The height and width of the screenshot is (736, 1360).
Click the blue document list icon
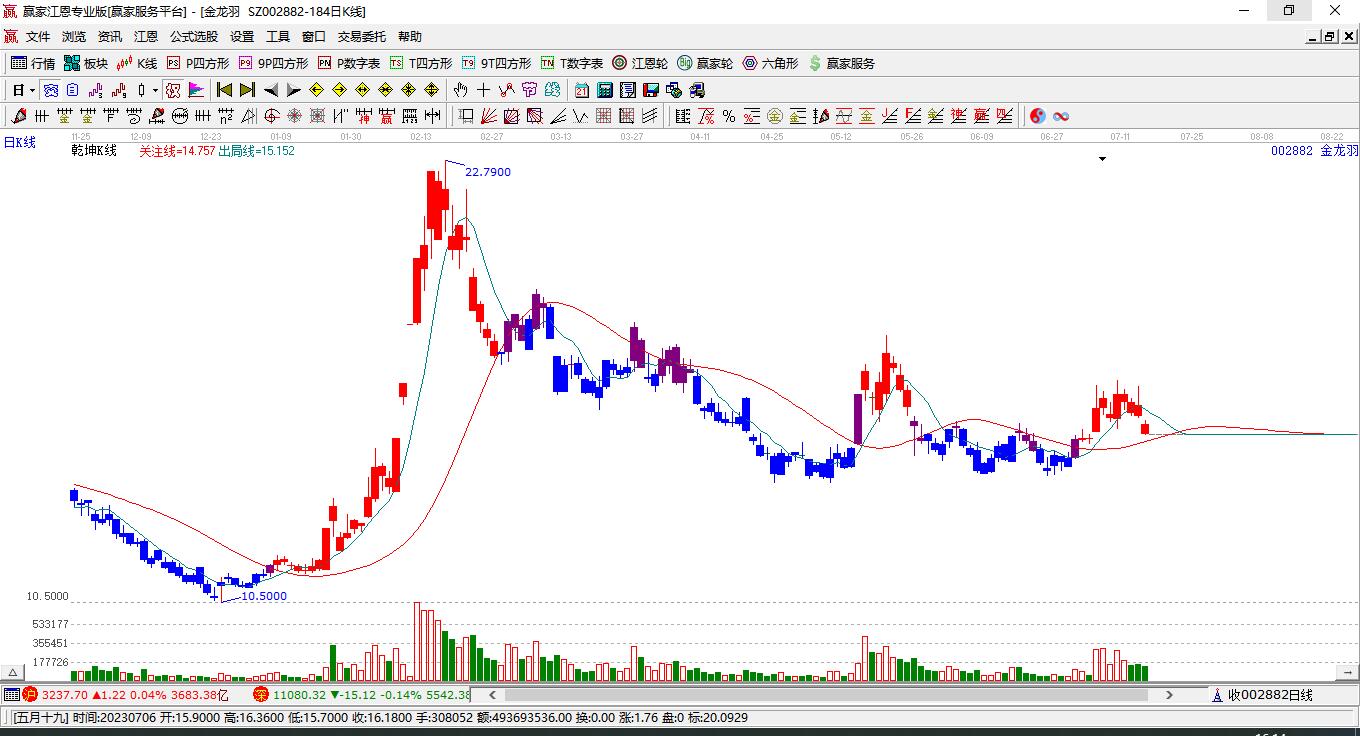[x=72, y=90]
